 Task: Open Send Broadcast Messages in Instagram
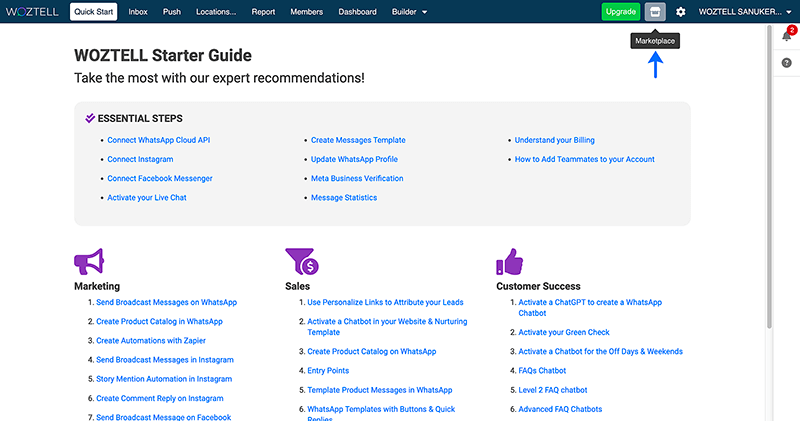point(165,360)
